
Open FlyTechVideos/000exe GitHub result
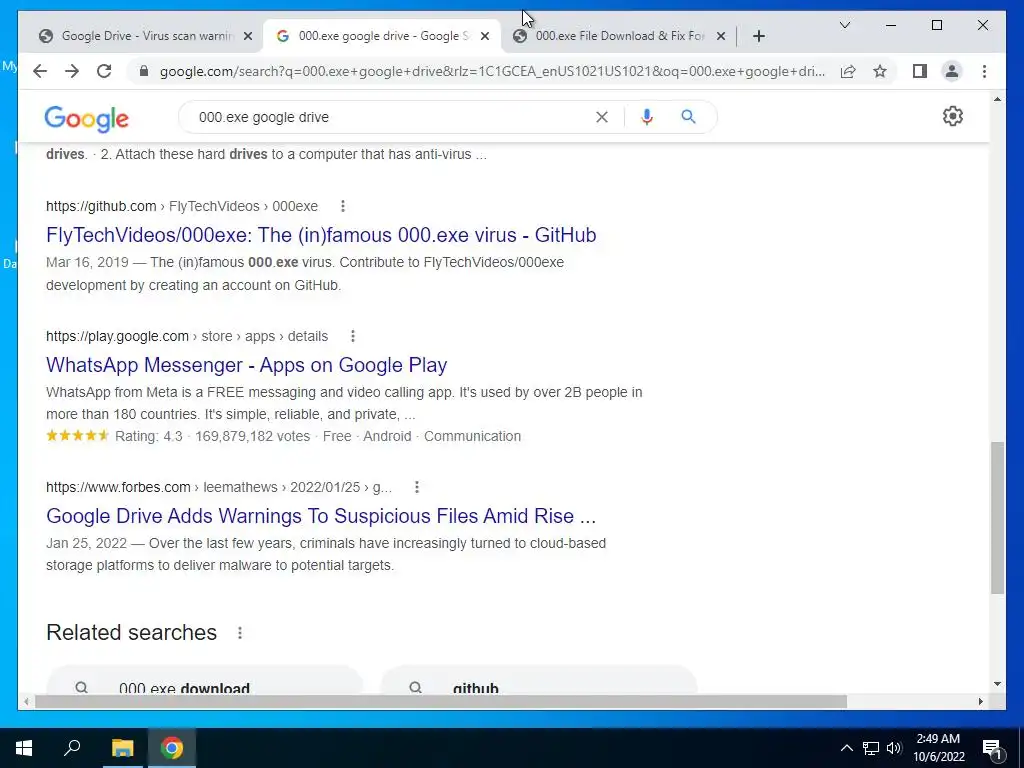tap(321, 235)
